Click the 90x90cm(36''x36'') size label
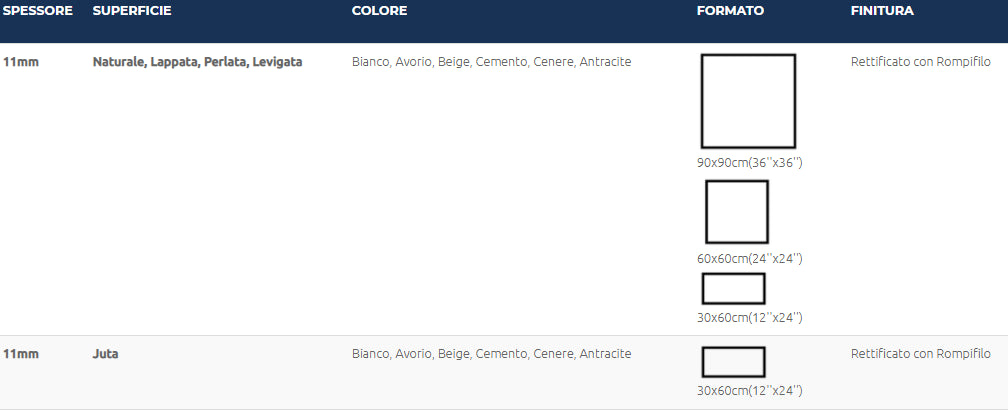1008x420 pixels. click(x=750, y=162)
